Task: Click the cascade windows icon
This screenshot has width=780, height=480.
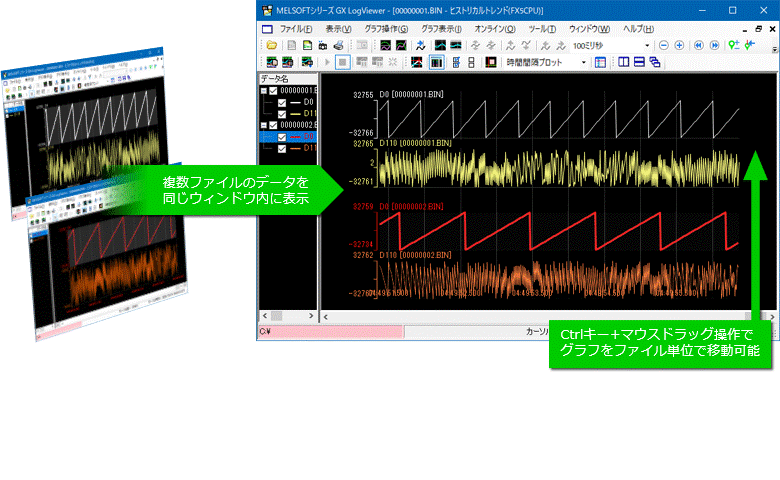Action: click(655, 62)
